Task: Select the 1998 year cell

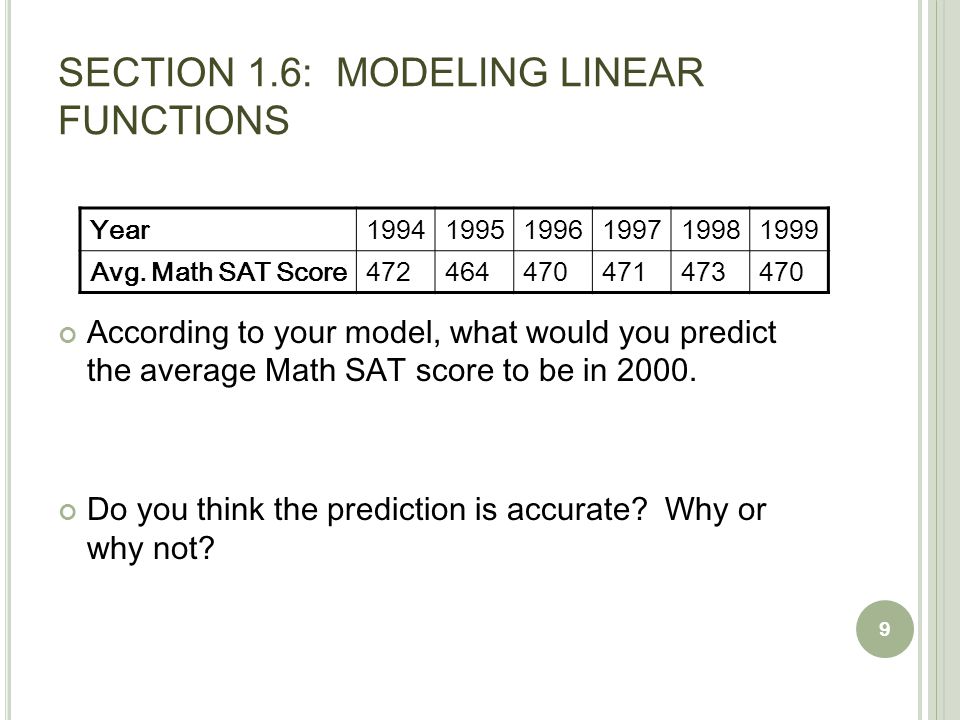Action: pyautogui.click(x=710, y=230)
